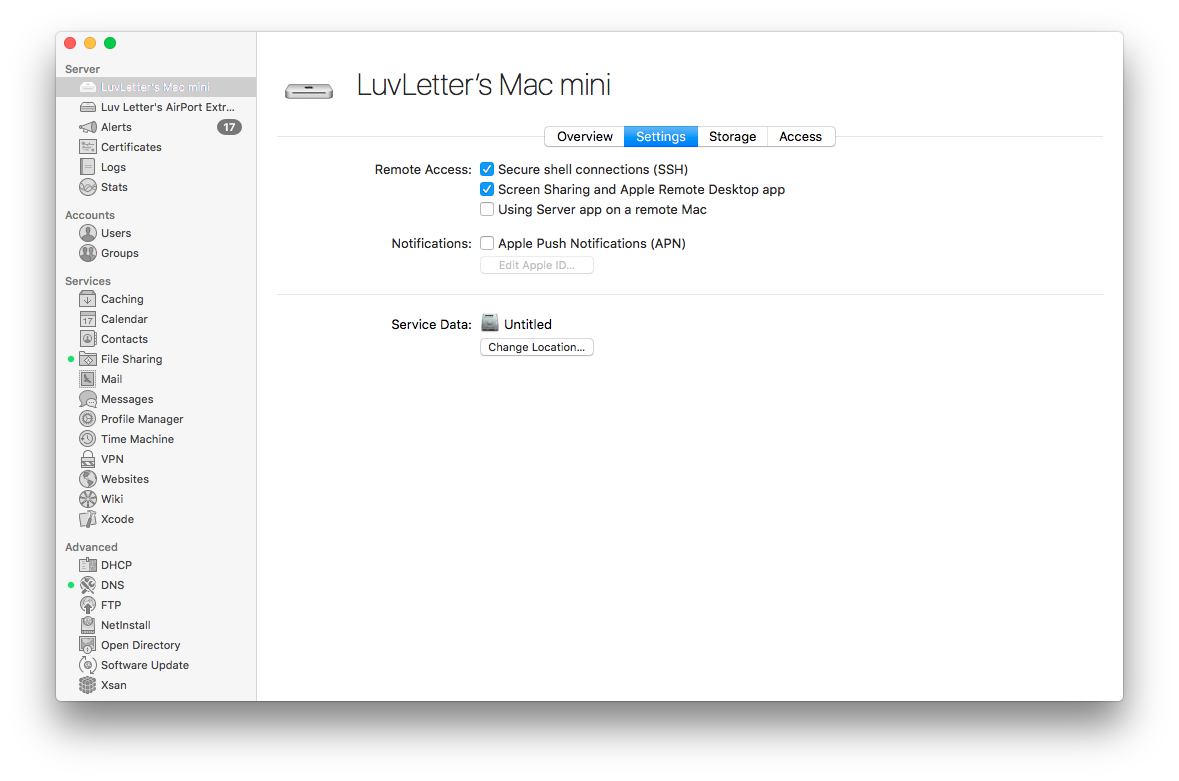Open the Logs icon
The image size is (1179, 781).
click(88, 167)
